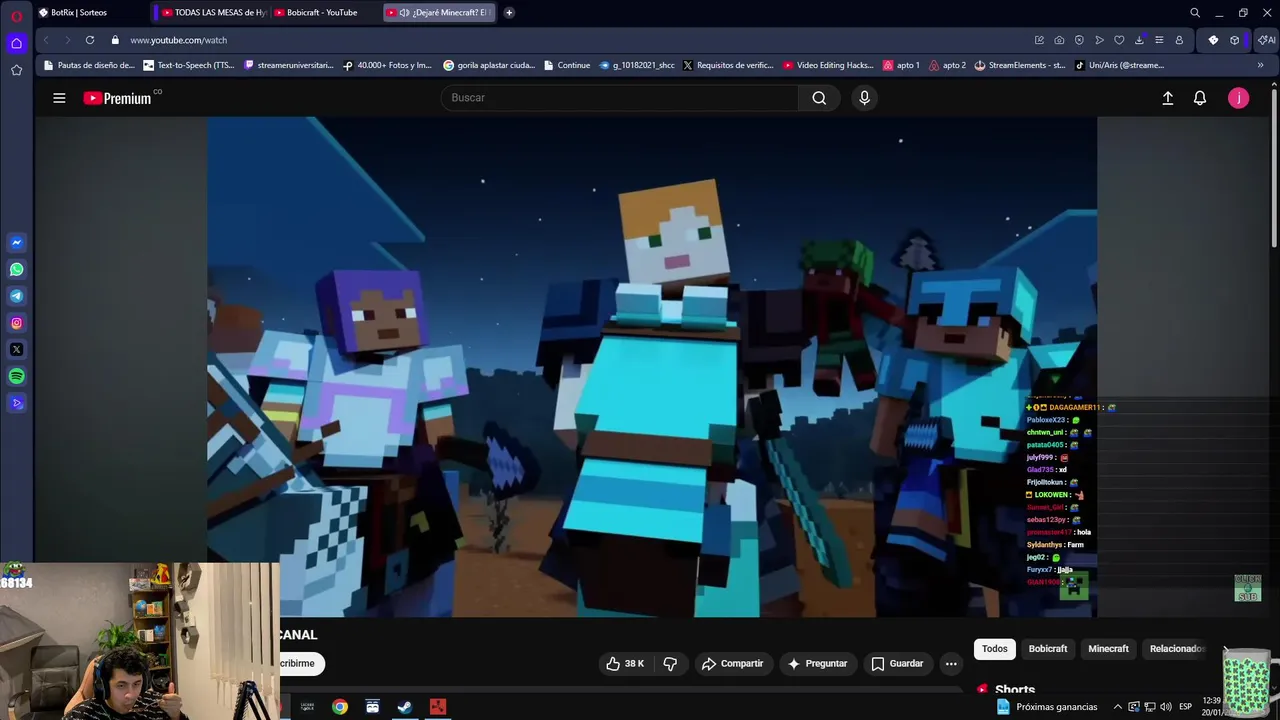The image size is (1280, 720).
Task: Open the Opera AI assistant button
Action: tap(1267, 40)
